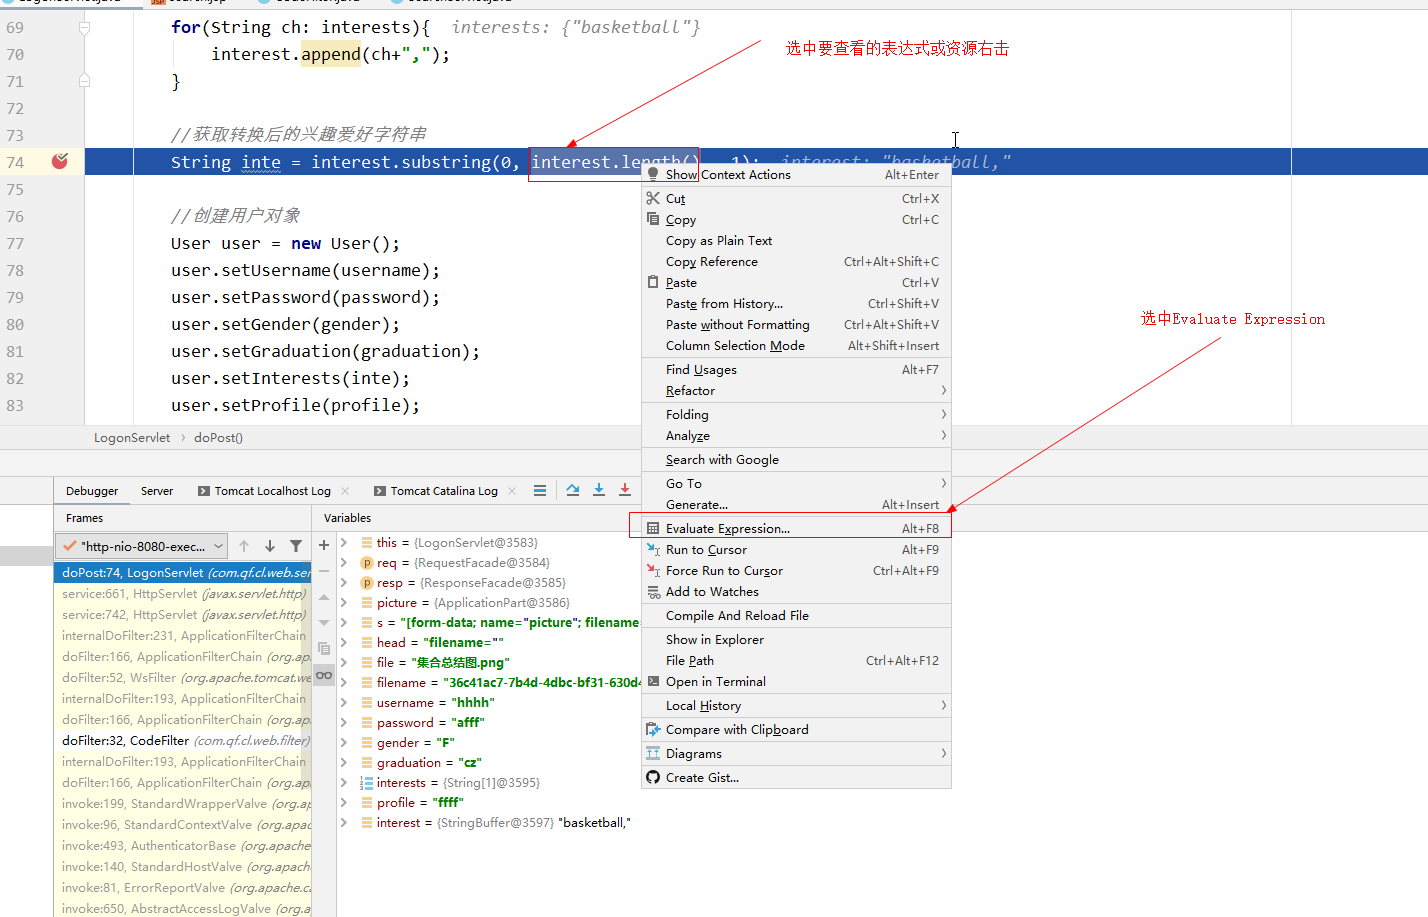
Task: Click the Step Over debugger icon
Action: click(573, 490)
